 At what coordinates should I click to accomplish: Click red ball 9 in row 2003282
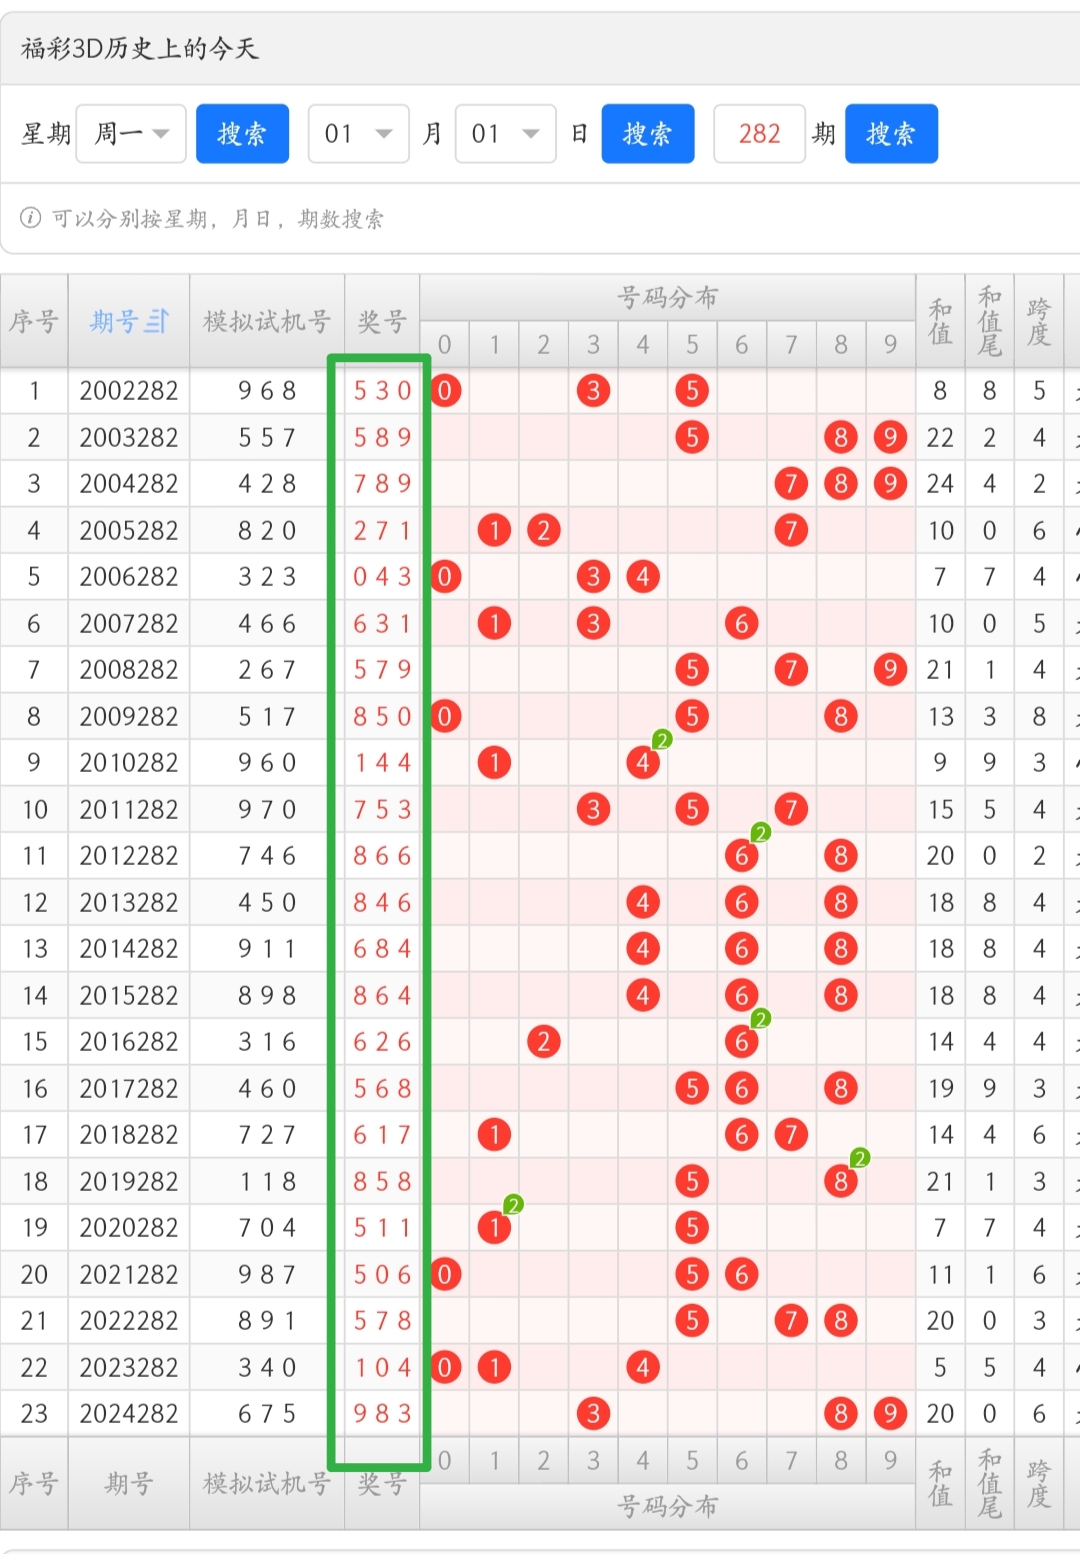(x=890, y=437)
